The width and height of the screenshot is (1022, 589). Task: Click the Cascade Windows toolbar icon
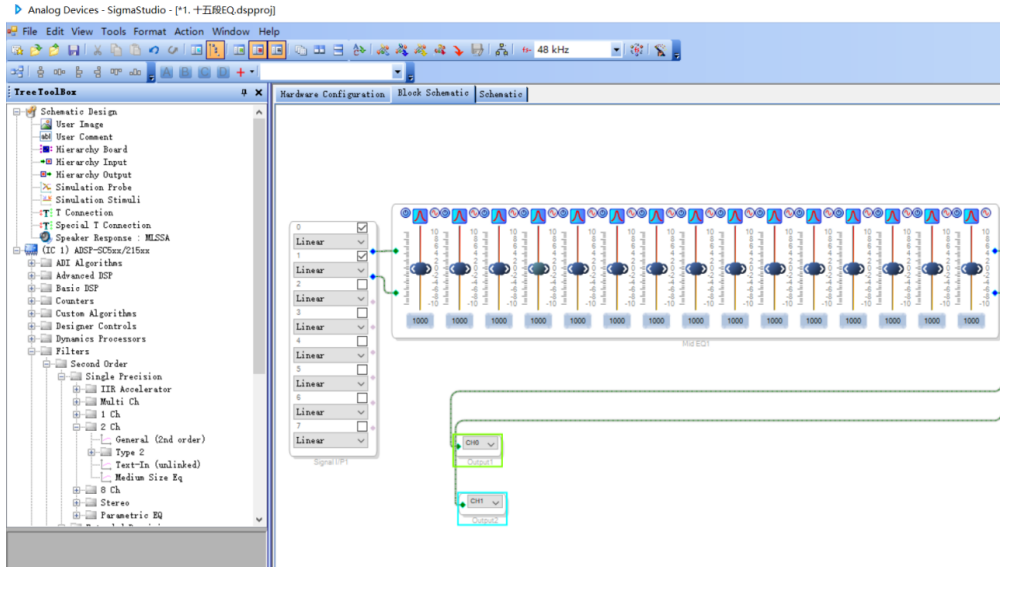tap(301, 50)
